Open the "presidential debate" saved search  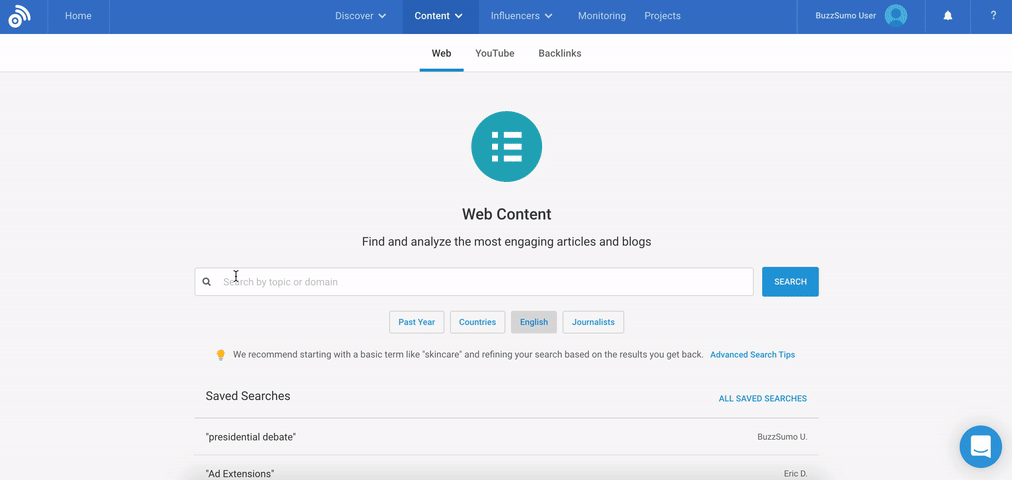251,437
